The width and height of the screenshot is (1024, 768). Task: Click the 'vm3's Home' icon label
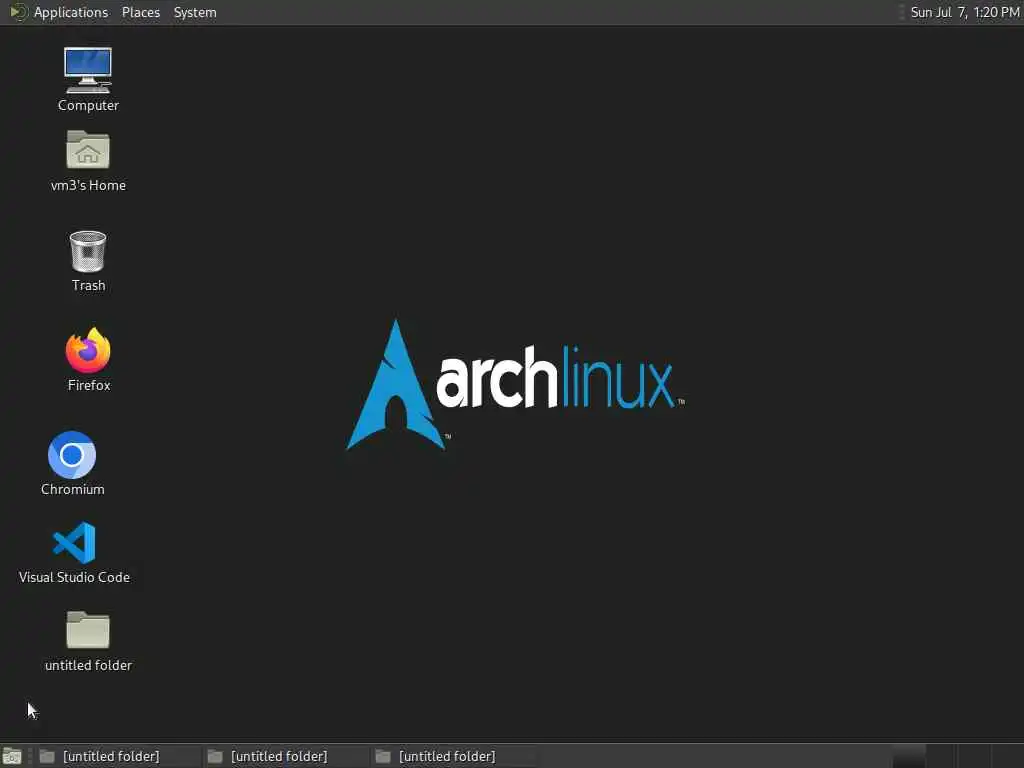point(88,185)
